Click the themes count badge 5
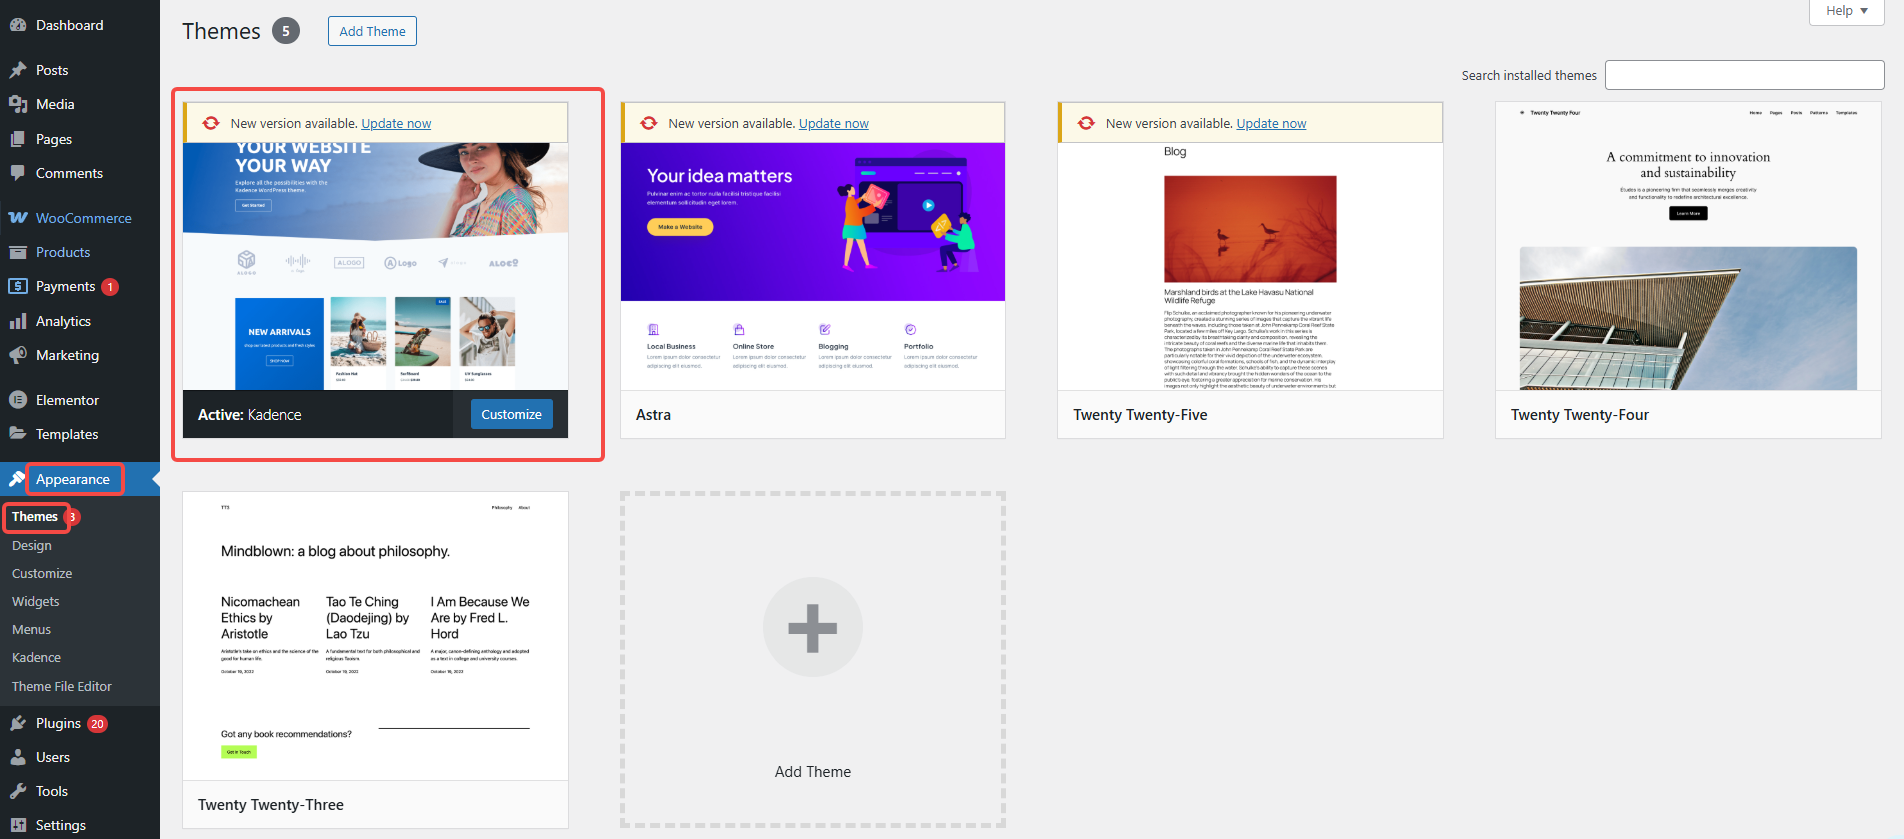This screenshot has height=839, width=1904. pyautogui.click(x=286, y=31)
